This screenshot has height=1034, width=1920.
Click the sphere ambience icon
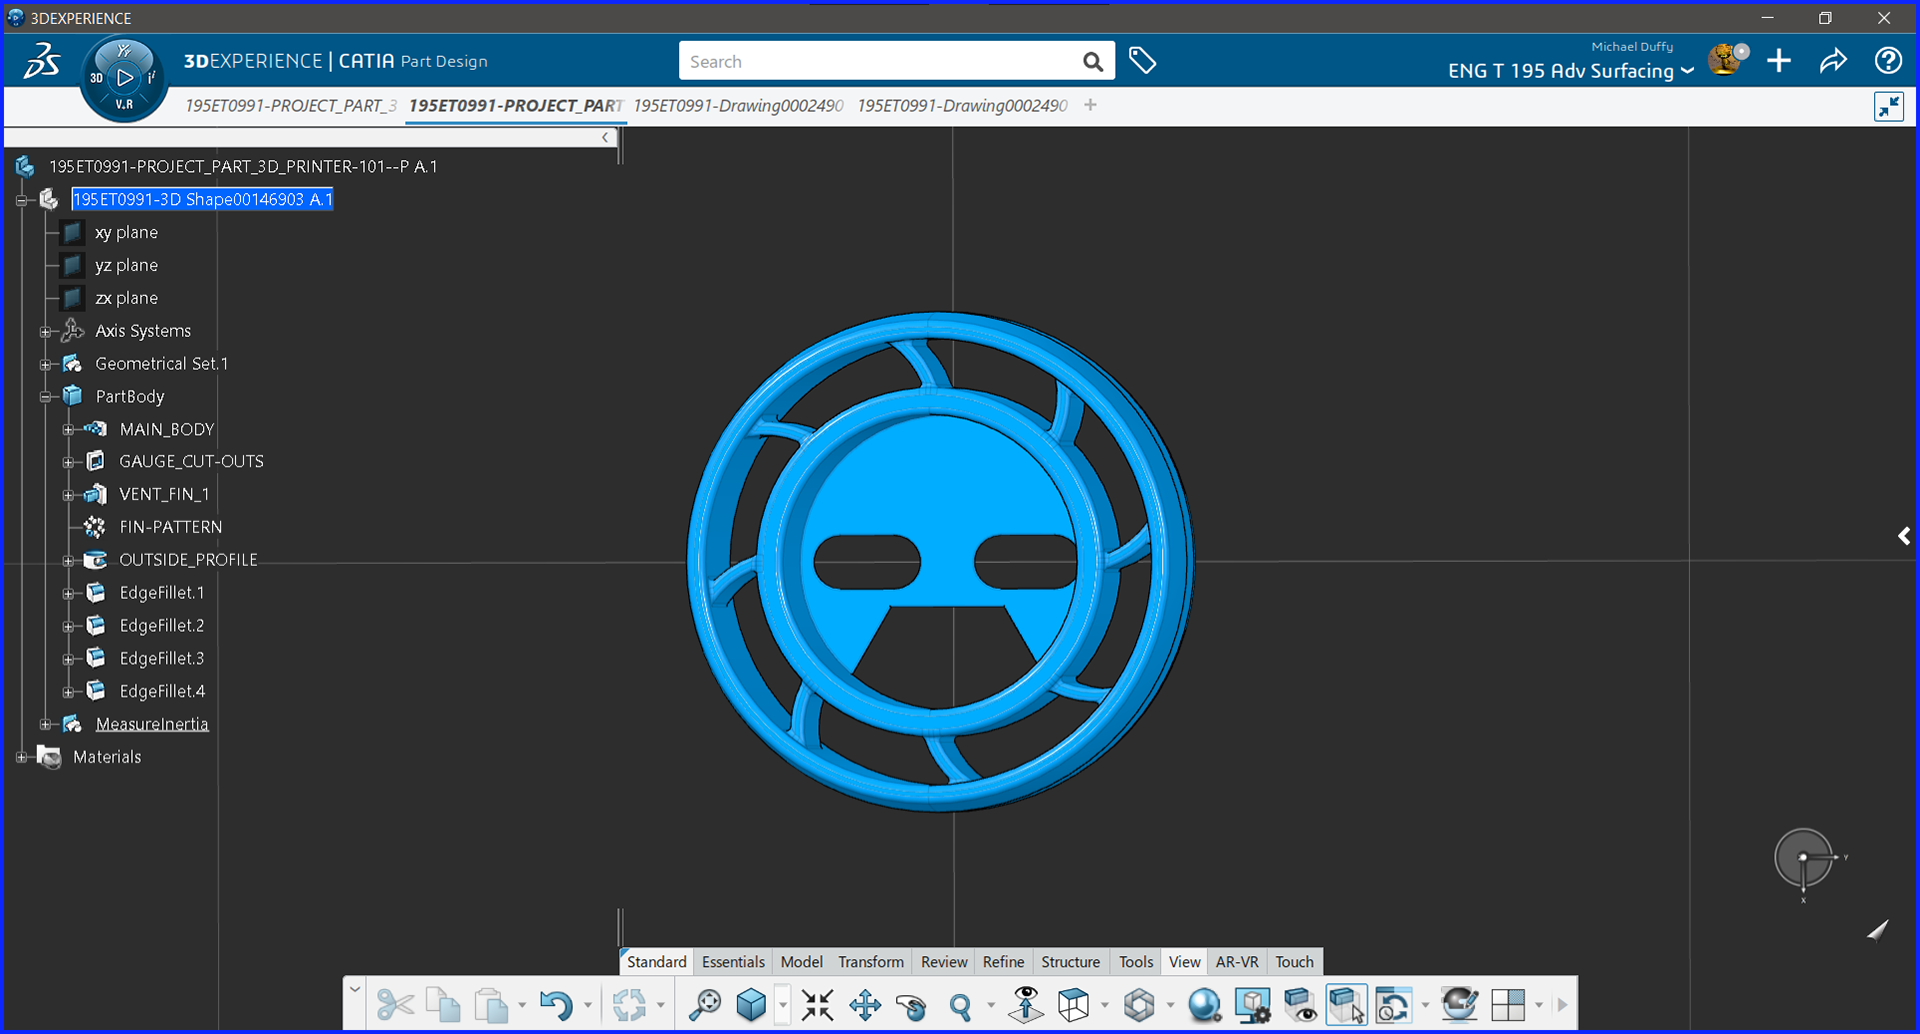tap(1205, 1004)
